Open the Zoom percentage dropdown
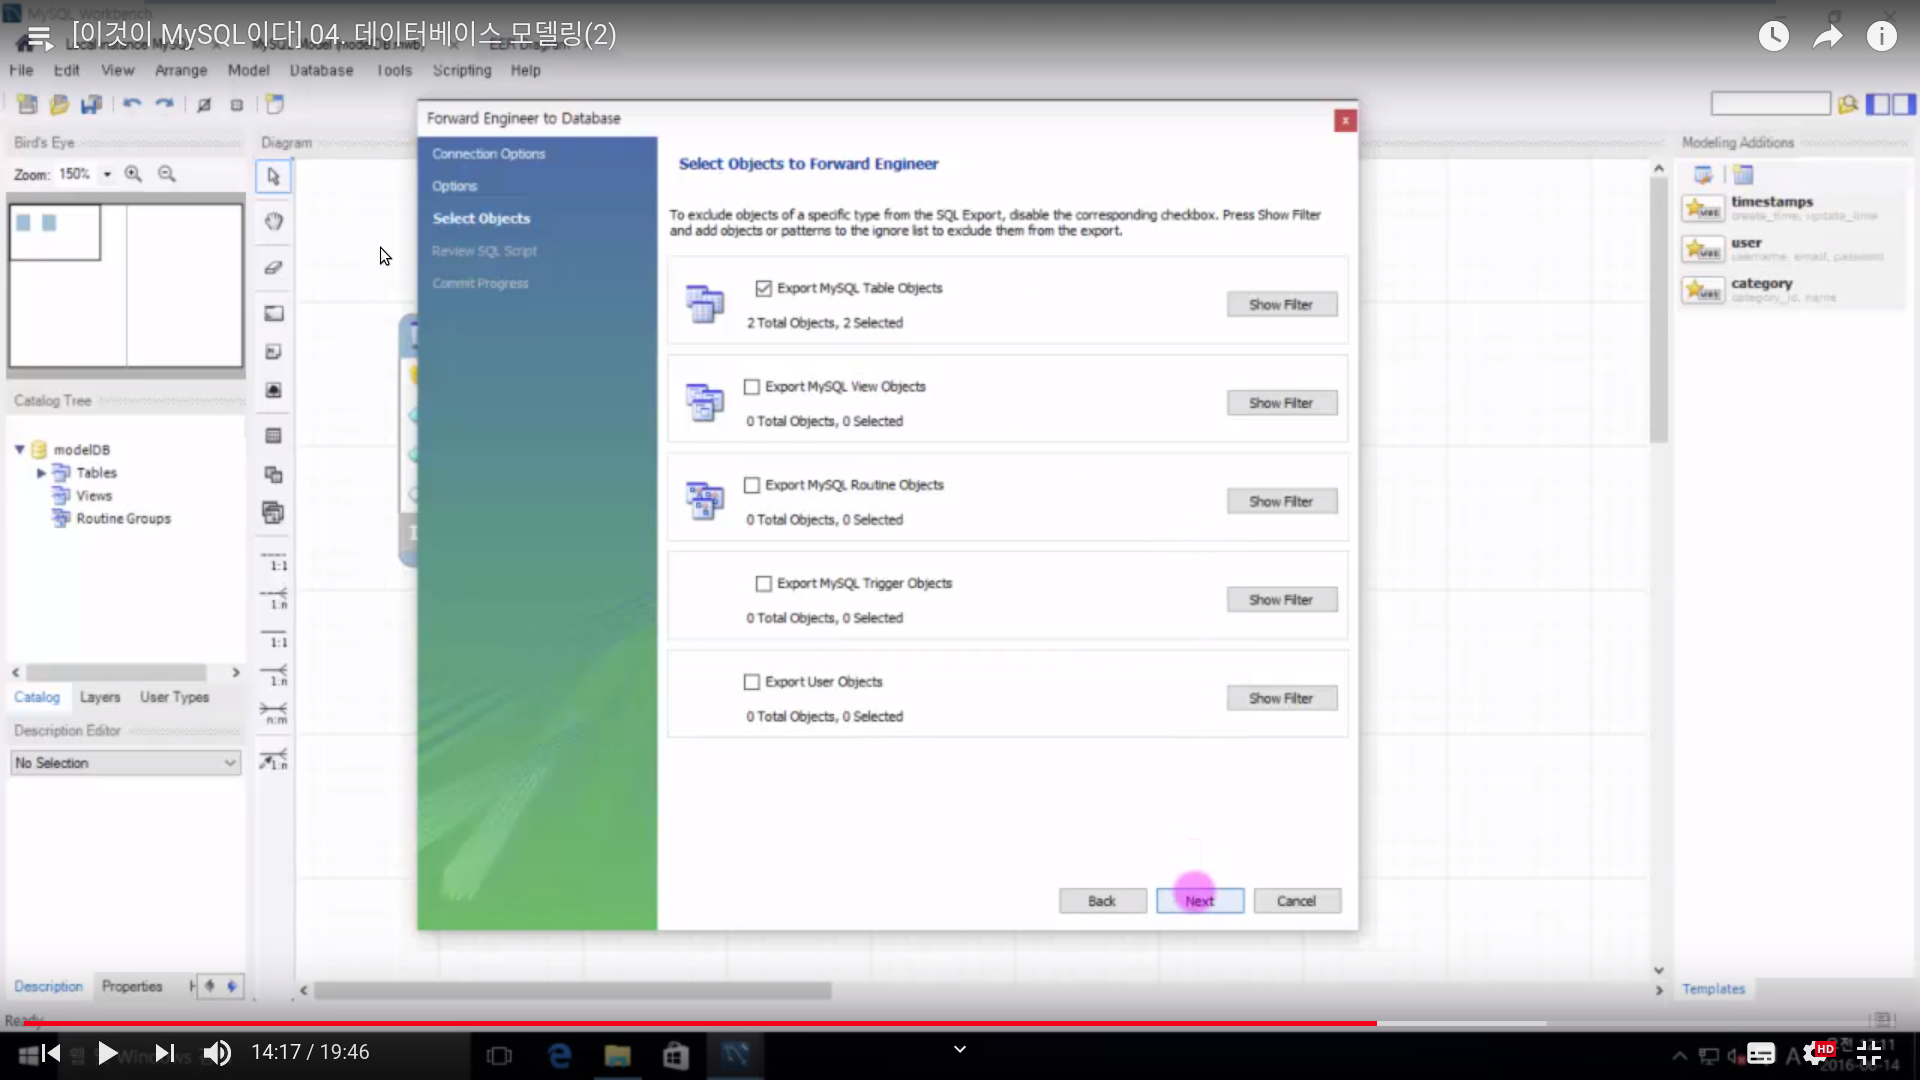The width and height of the screenshot is (1920, 1080). 107,174
